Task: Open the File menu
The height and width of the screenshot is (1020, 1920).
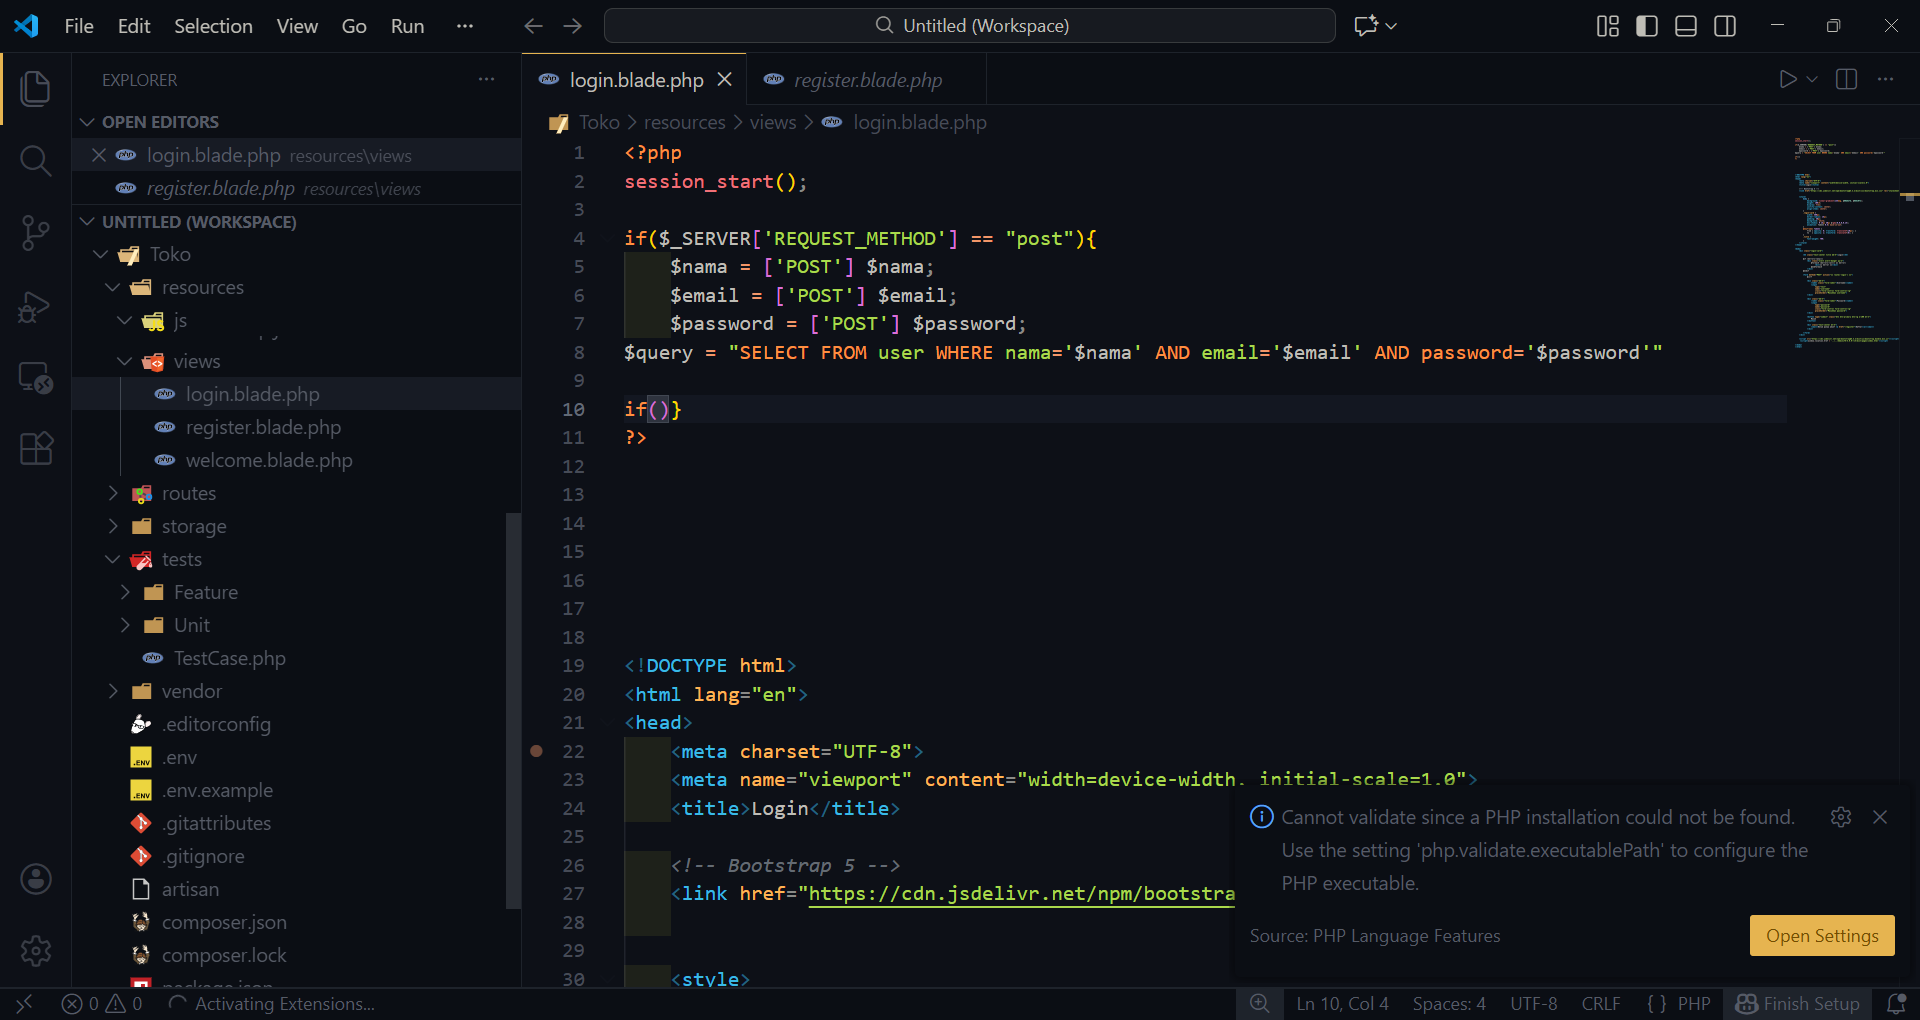Action: pyautogui.click(x=79, y=26)
